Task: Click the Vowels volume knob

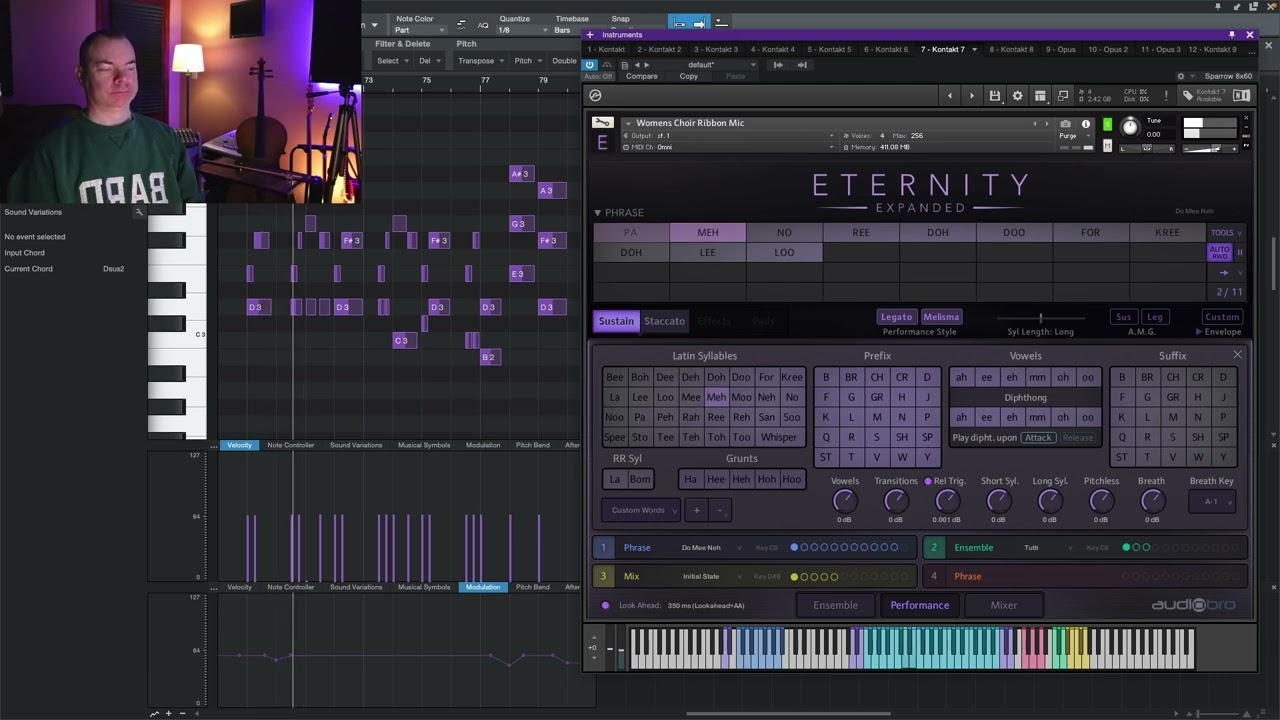Action: [845, 501]
